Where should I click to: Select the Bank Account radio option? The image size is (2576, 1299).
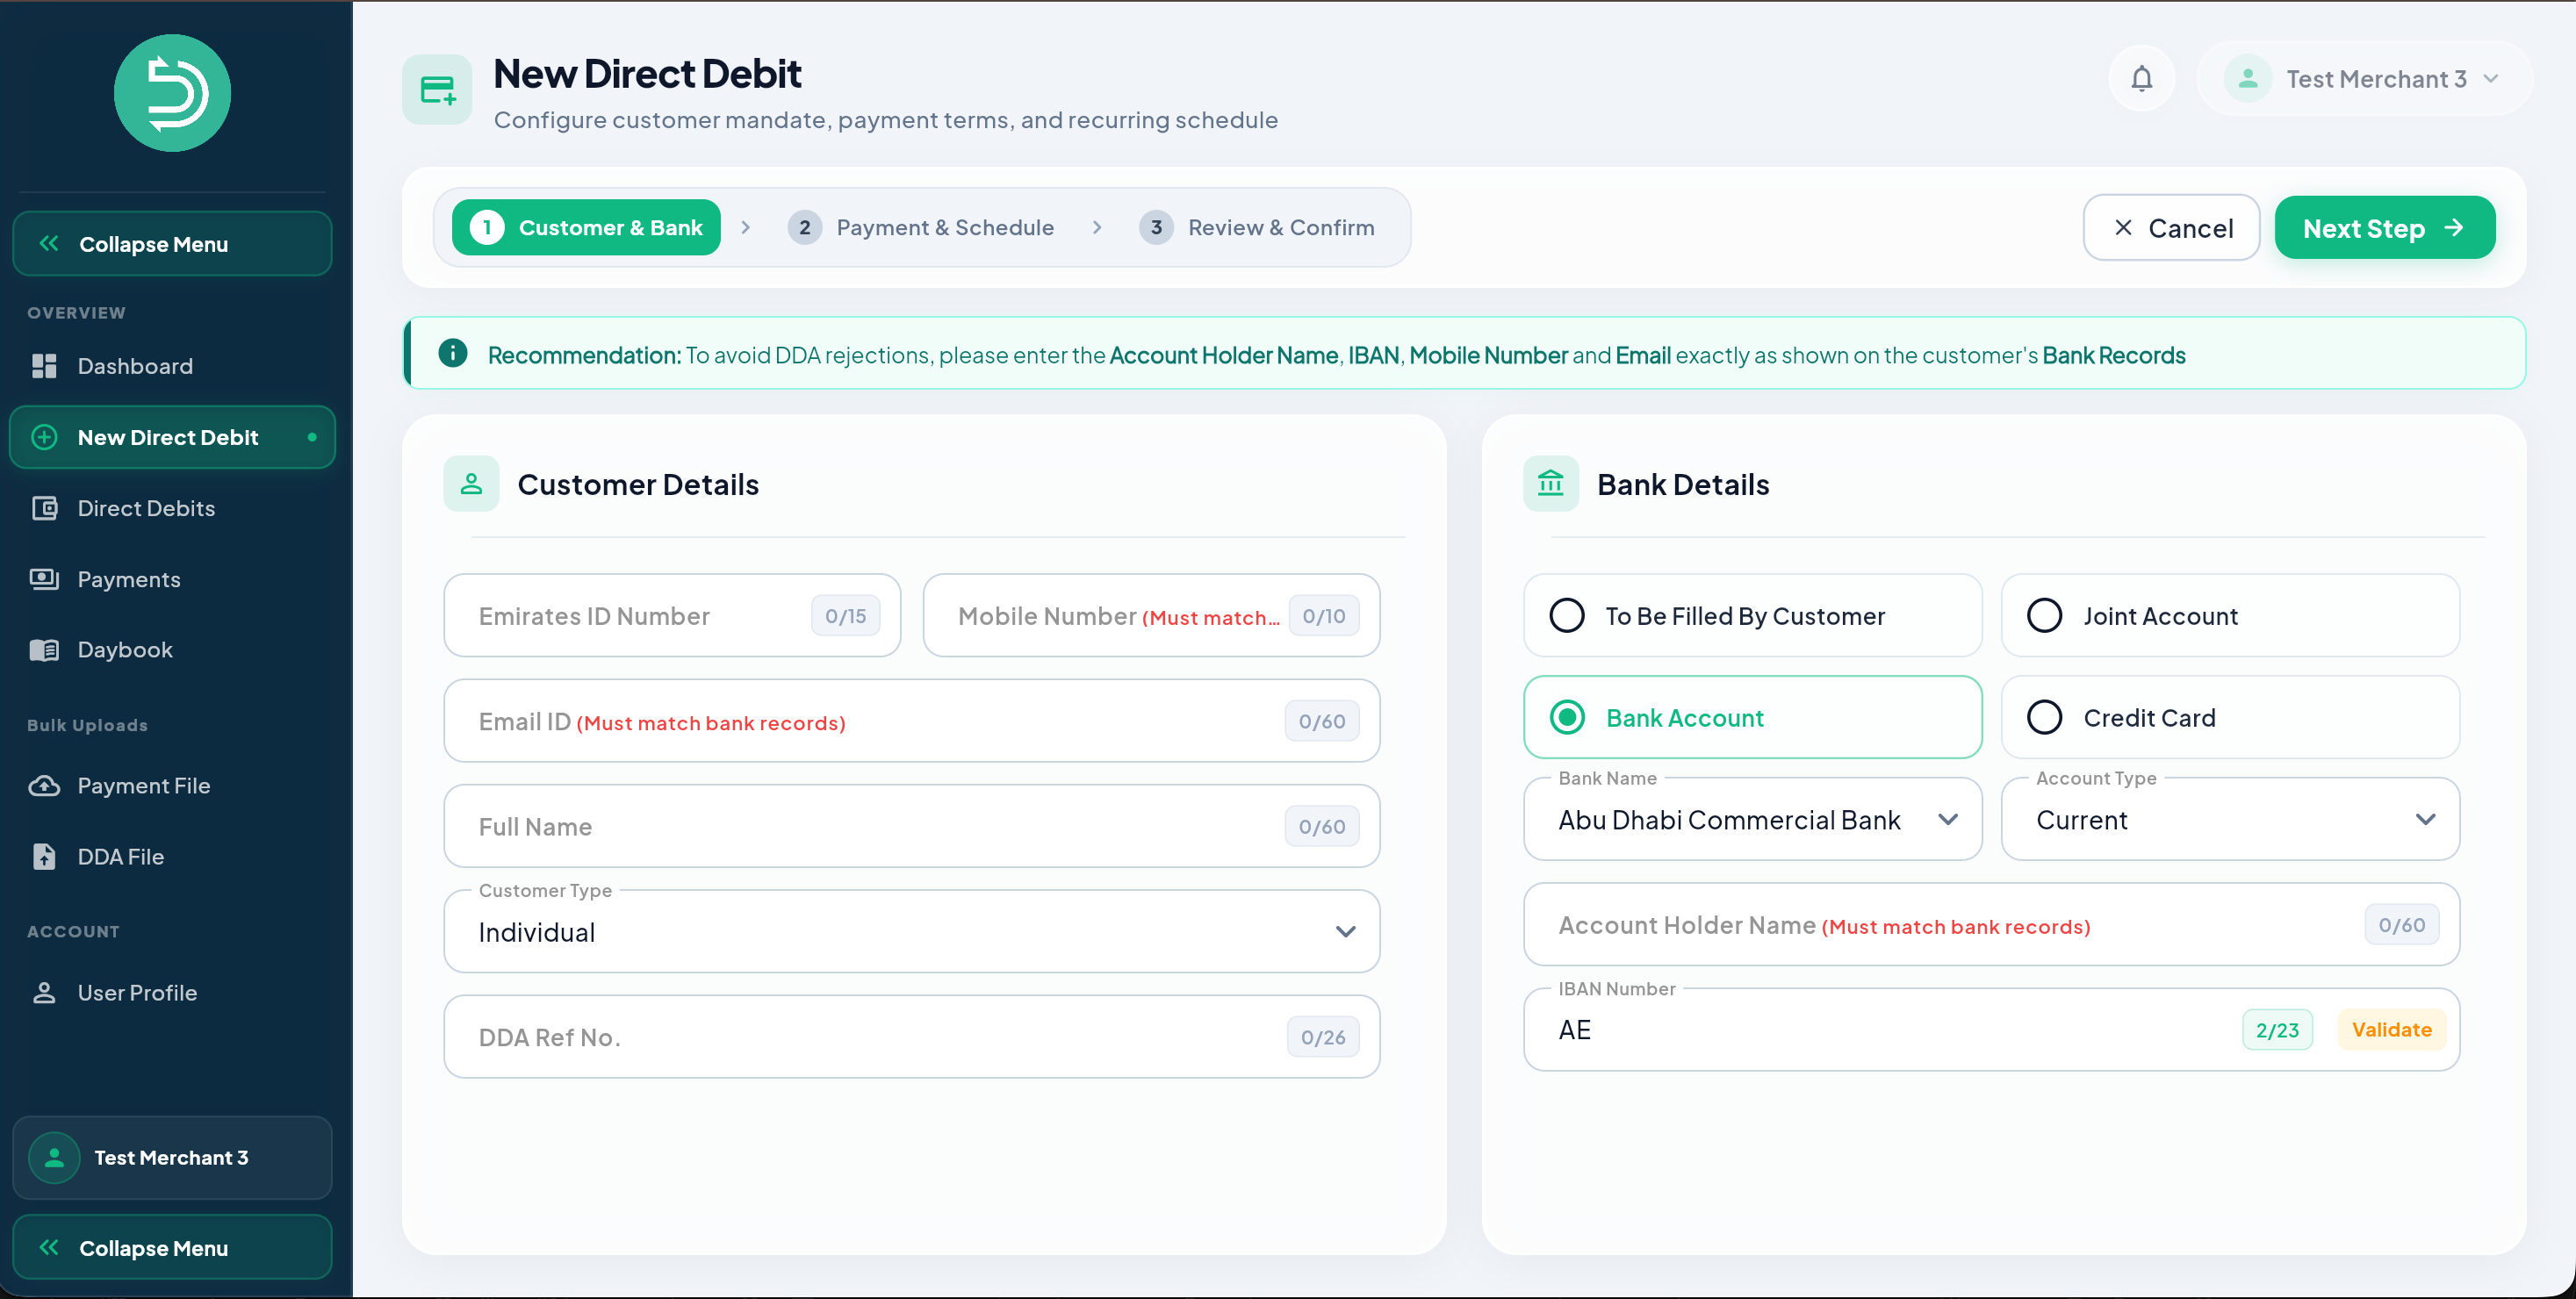(1752, 718)
